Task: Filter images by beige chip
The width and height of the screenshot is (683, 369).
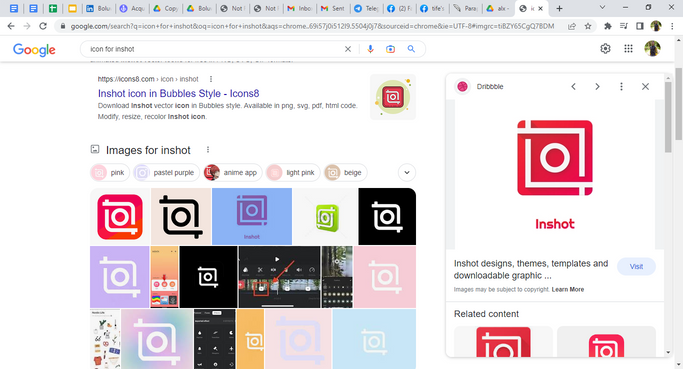Action: coord(345,173)
